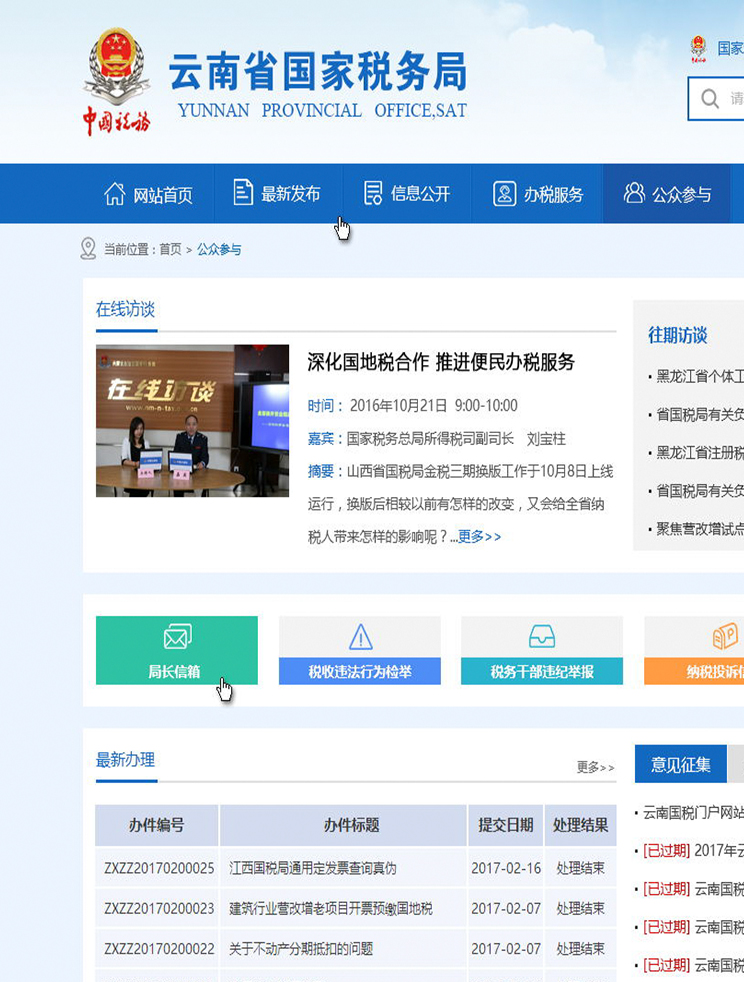Open the 局长信箱 mailbox button
This screenshot has height=982, width=744.
coord(176,671)
